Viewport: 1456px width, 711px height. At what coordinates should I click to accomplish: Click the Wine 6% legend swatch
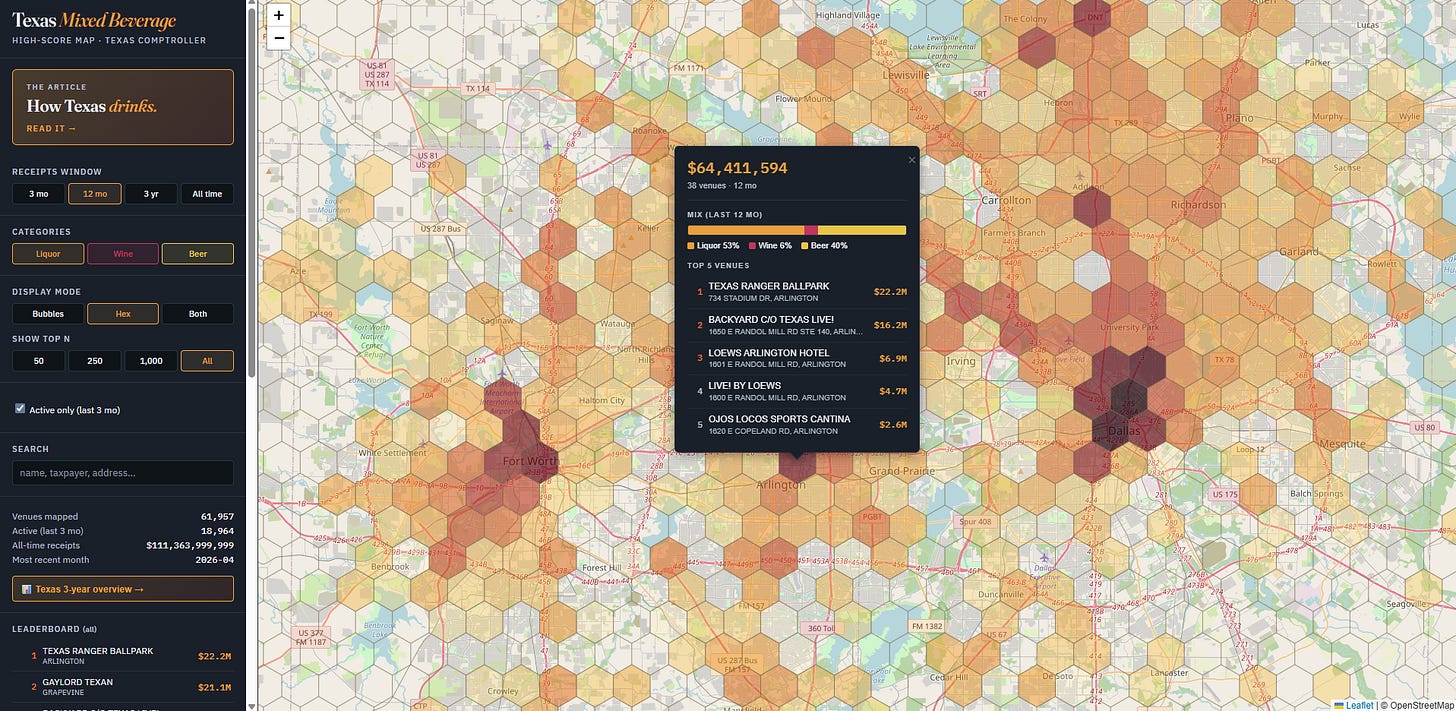[x=752, y=246]
